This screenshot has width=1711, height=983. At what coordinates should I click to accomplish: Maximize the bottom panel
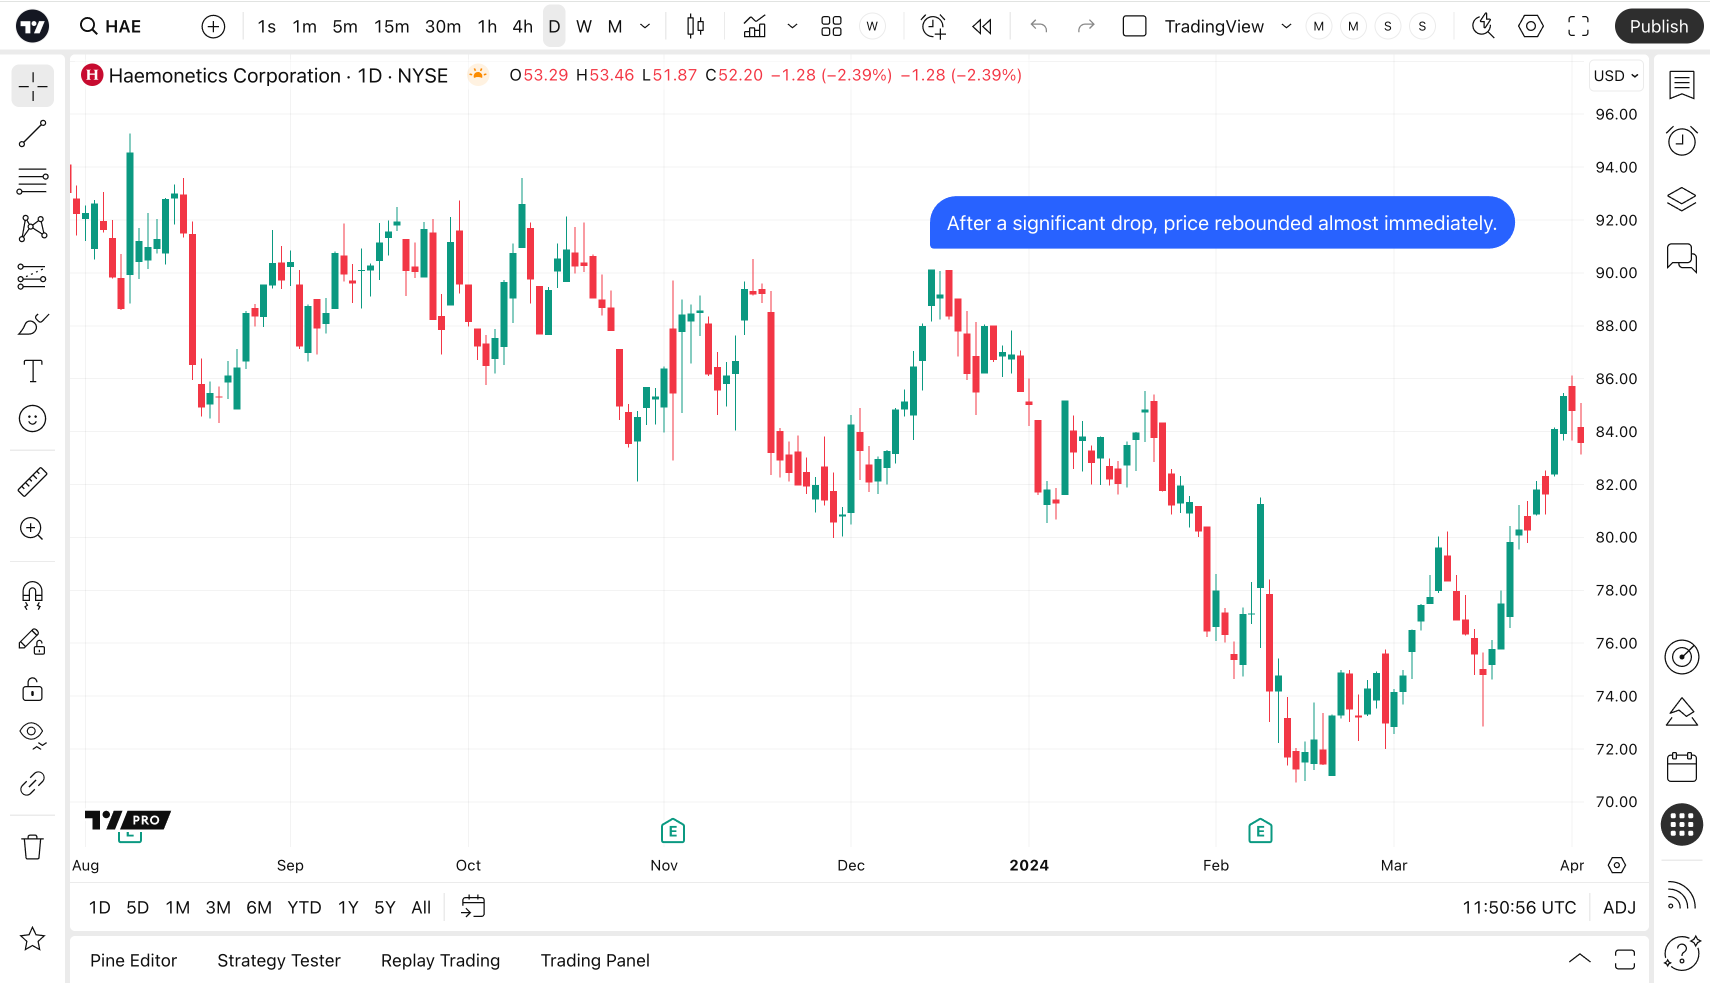pyautogui.click(x=1625, y=959)
